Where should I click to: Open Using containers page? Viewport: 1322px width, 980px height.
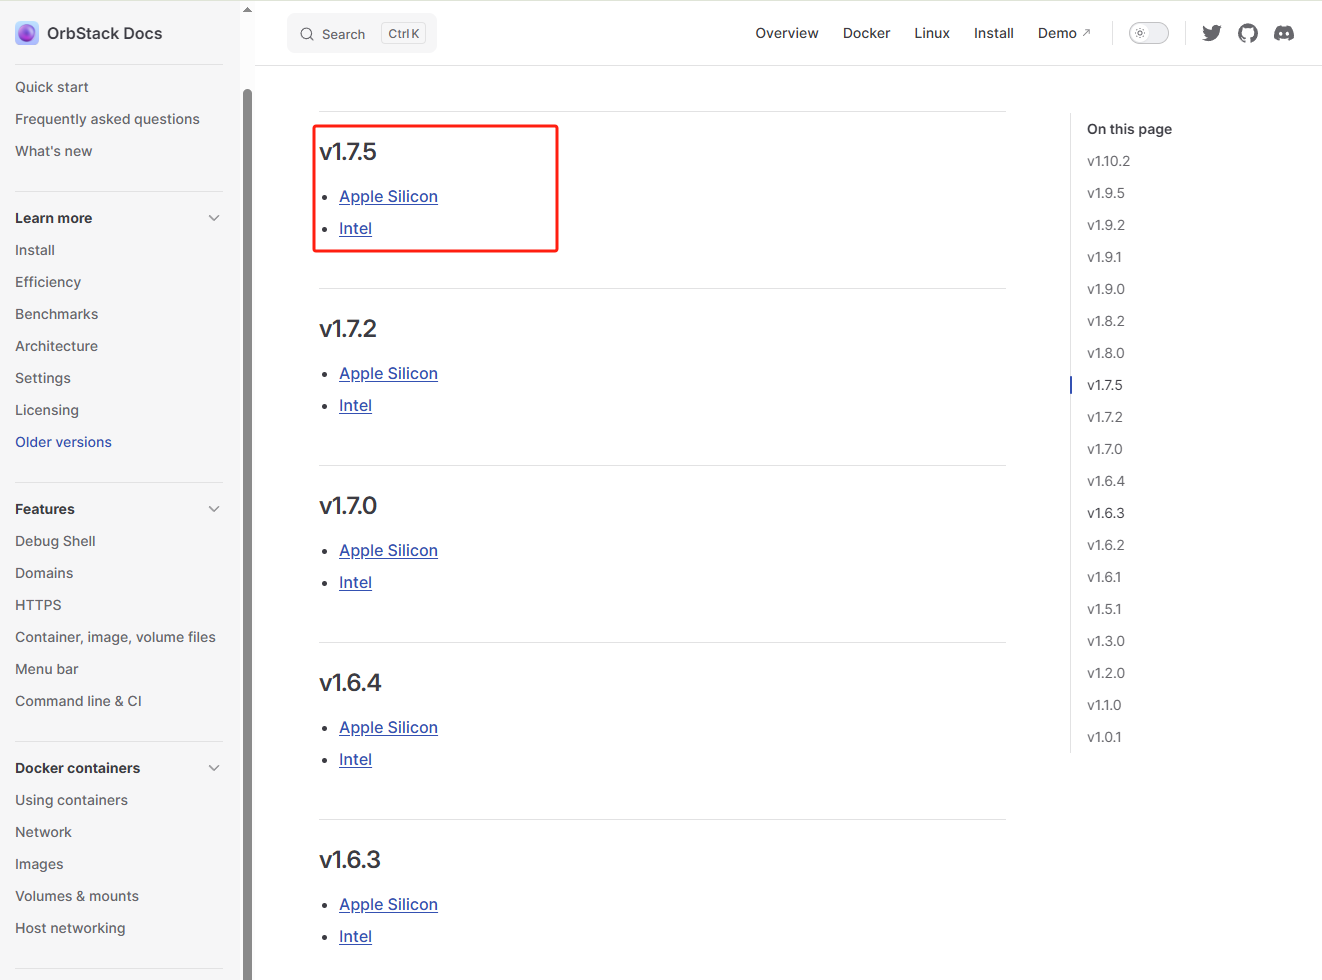coord(71,800)
